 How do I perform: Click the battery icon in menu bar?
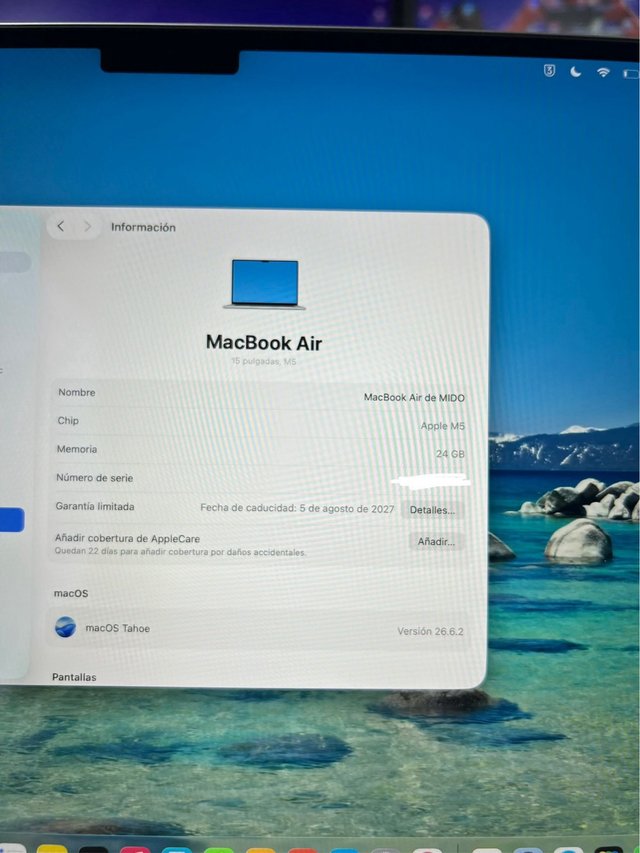click(631, 73)
